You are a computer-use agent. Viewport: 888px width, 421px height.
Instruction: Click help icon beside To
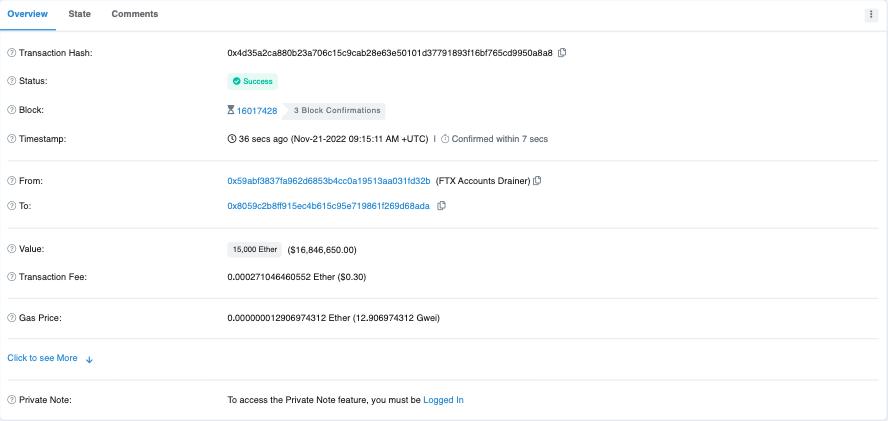[x=11, y=206]
